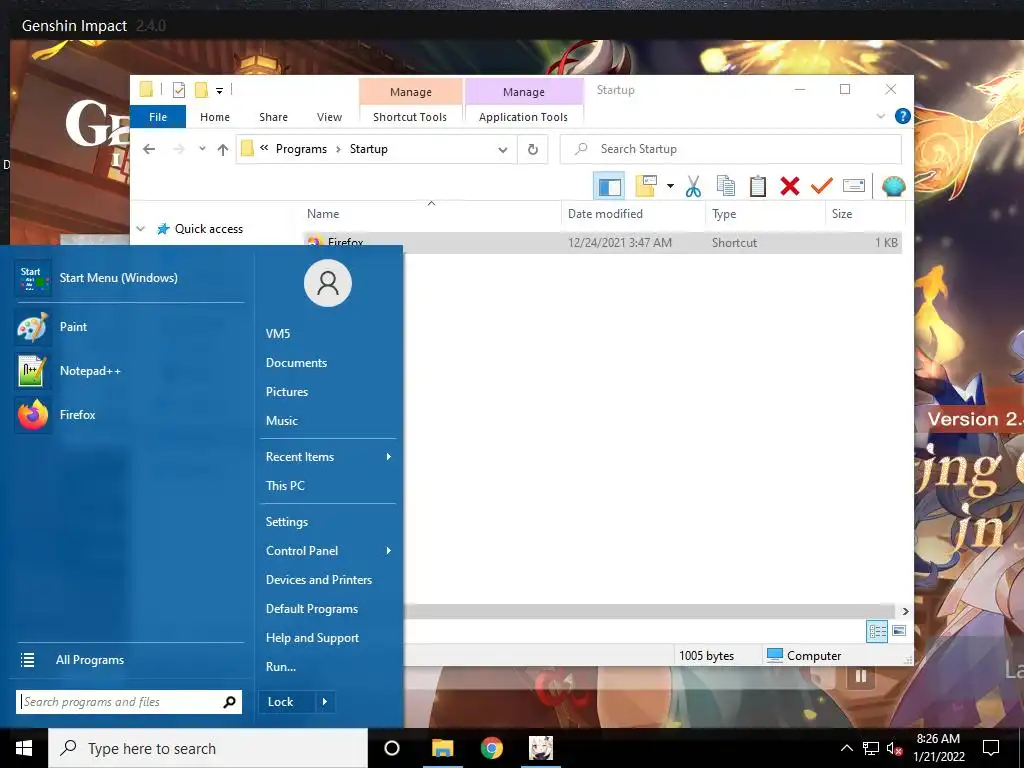Click the Cortana circle taskbar icon
The height and width of the screenshot is (768, 1024).
click(391, 748)
